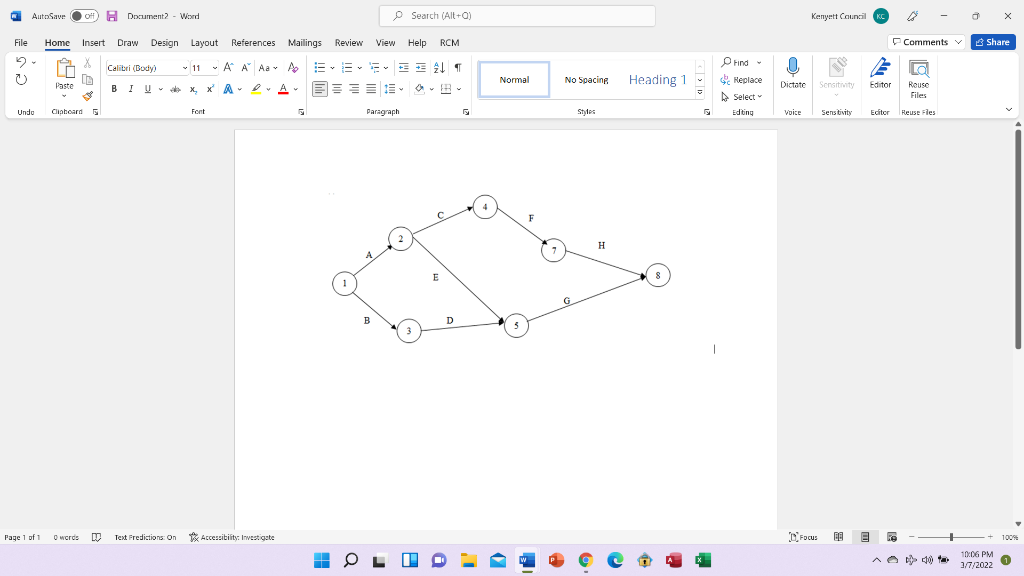
Task: Apply subscript formatting
Action: point(193,89)
